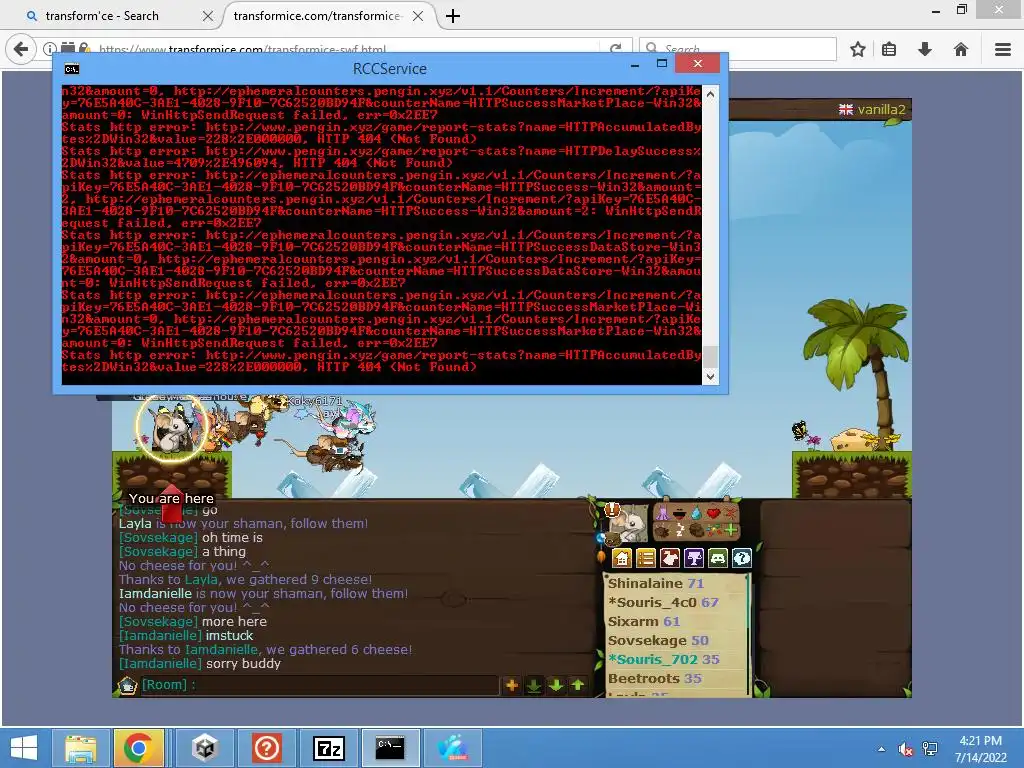This screenshot has height=768, width=1024.
Task: Open Windows Start button
Action: (x=24, y=748)
